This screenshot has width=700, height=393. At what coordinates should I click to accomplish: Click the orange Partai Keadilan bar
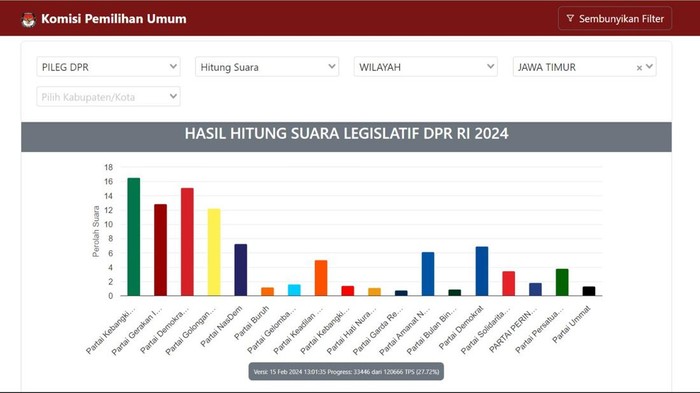[321, 278]
